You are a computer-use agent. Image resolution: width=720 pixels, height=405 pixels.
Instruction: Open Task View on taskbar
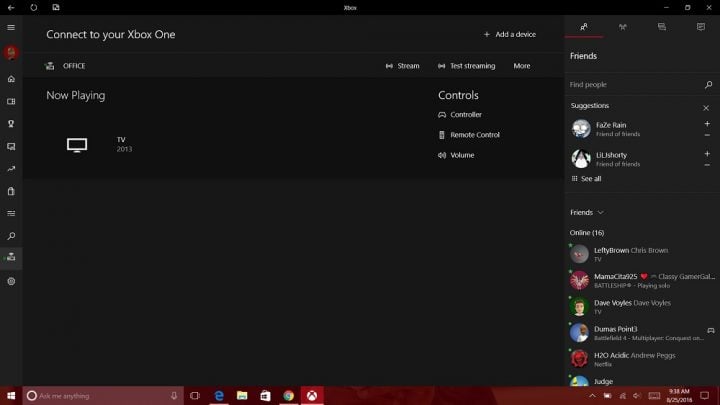pyautogui.click(x=195, y=395)
